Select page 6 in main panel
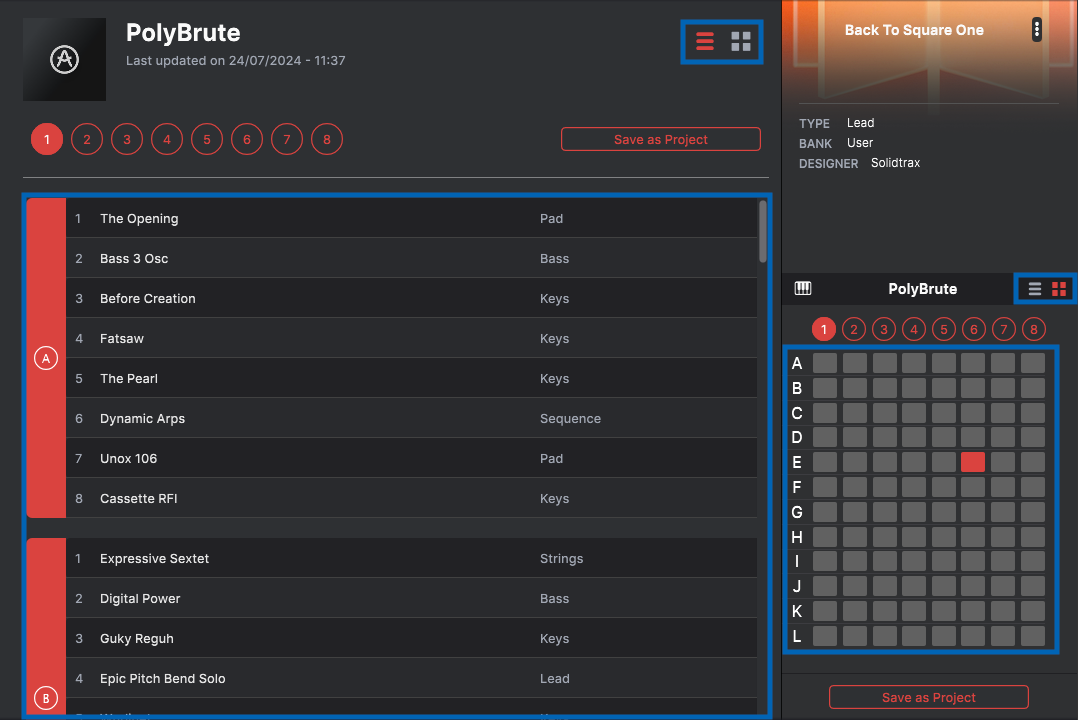The image size is (1078, 720). click(x=247, y=140)
